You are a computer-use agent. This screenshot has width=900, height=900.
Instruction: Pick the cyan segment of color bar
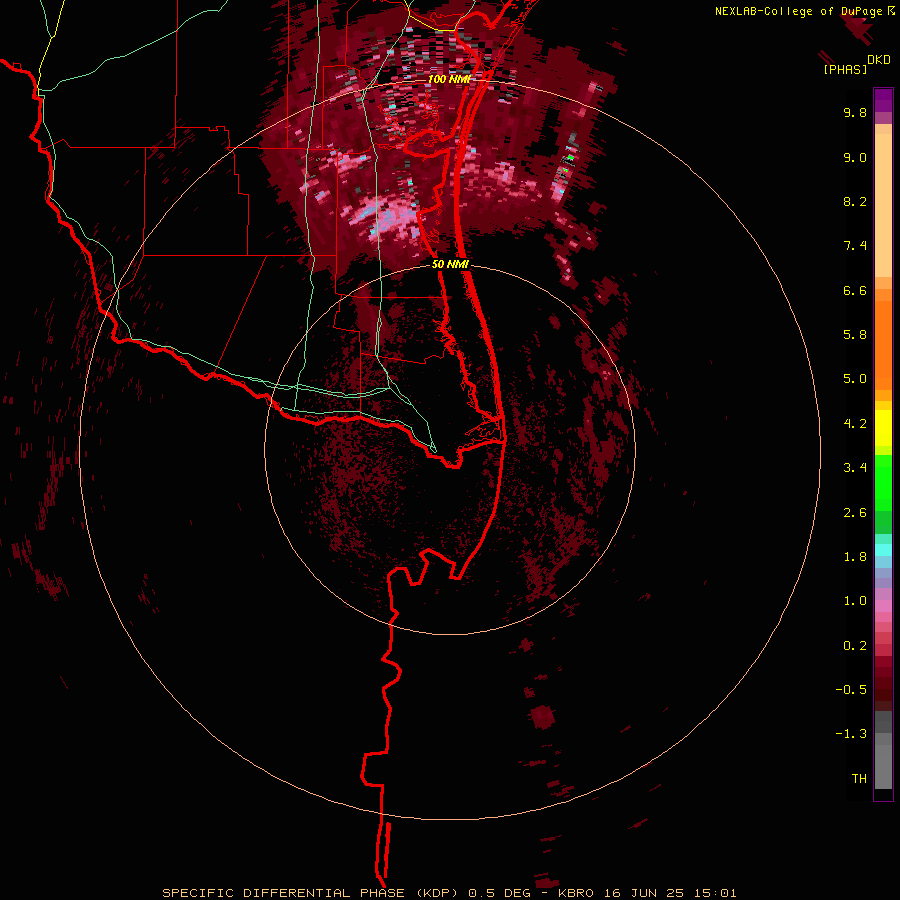tap(883, 550)
